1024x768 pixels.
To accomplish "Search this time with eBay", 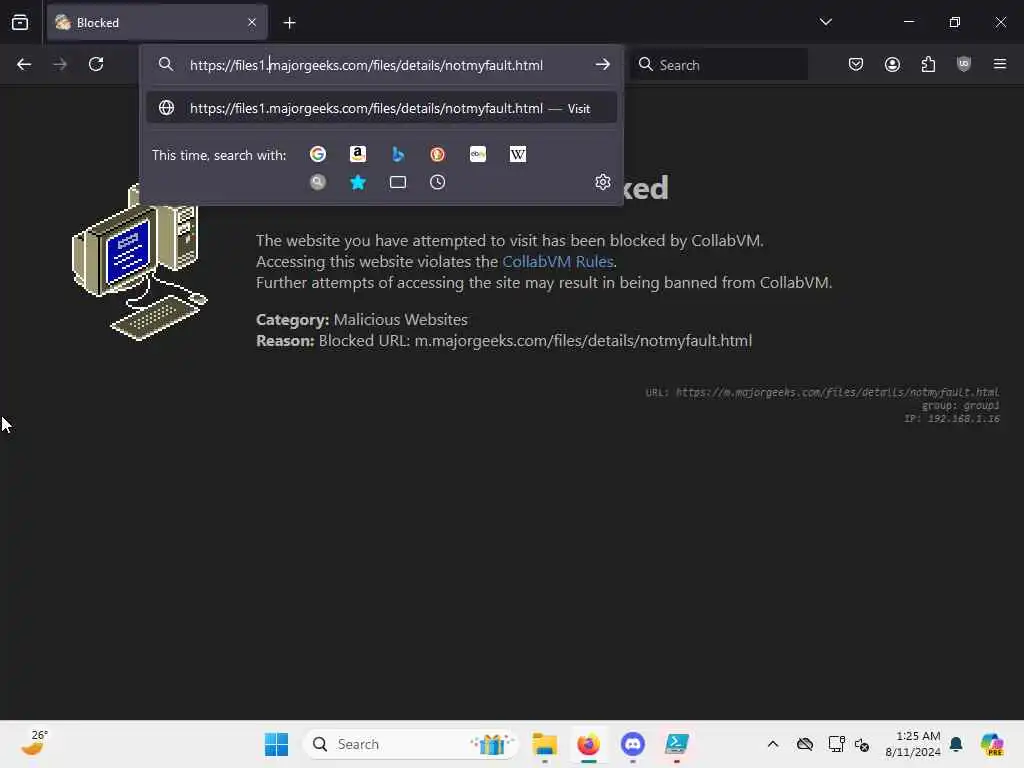I will pos(478,154).
